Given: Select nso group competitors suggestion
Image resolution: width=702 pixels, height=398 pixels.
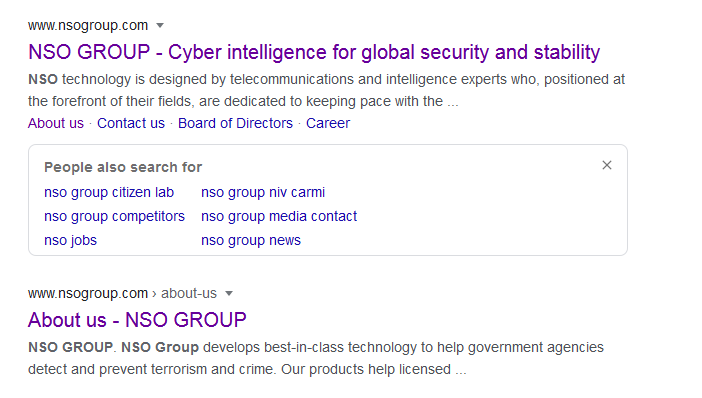Looking at the screenshot, I should coord(114,217).
